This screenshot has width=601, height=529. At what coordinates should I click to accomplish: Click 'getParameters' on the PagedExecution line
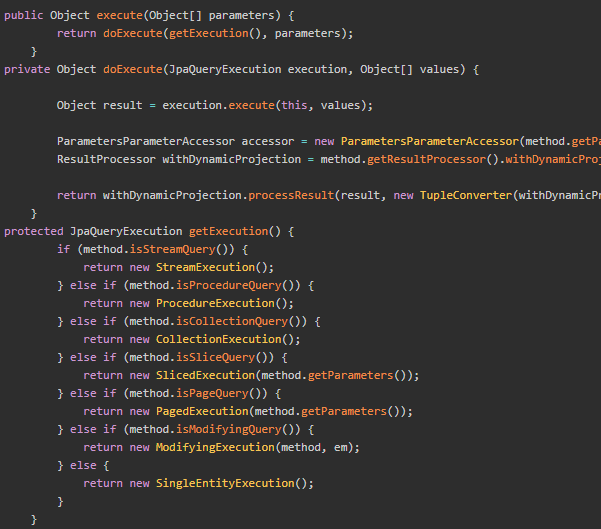(344, 412)
